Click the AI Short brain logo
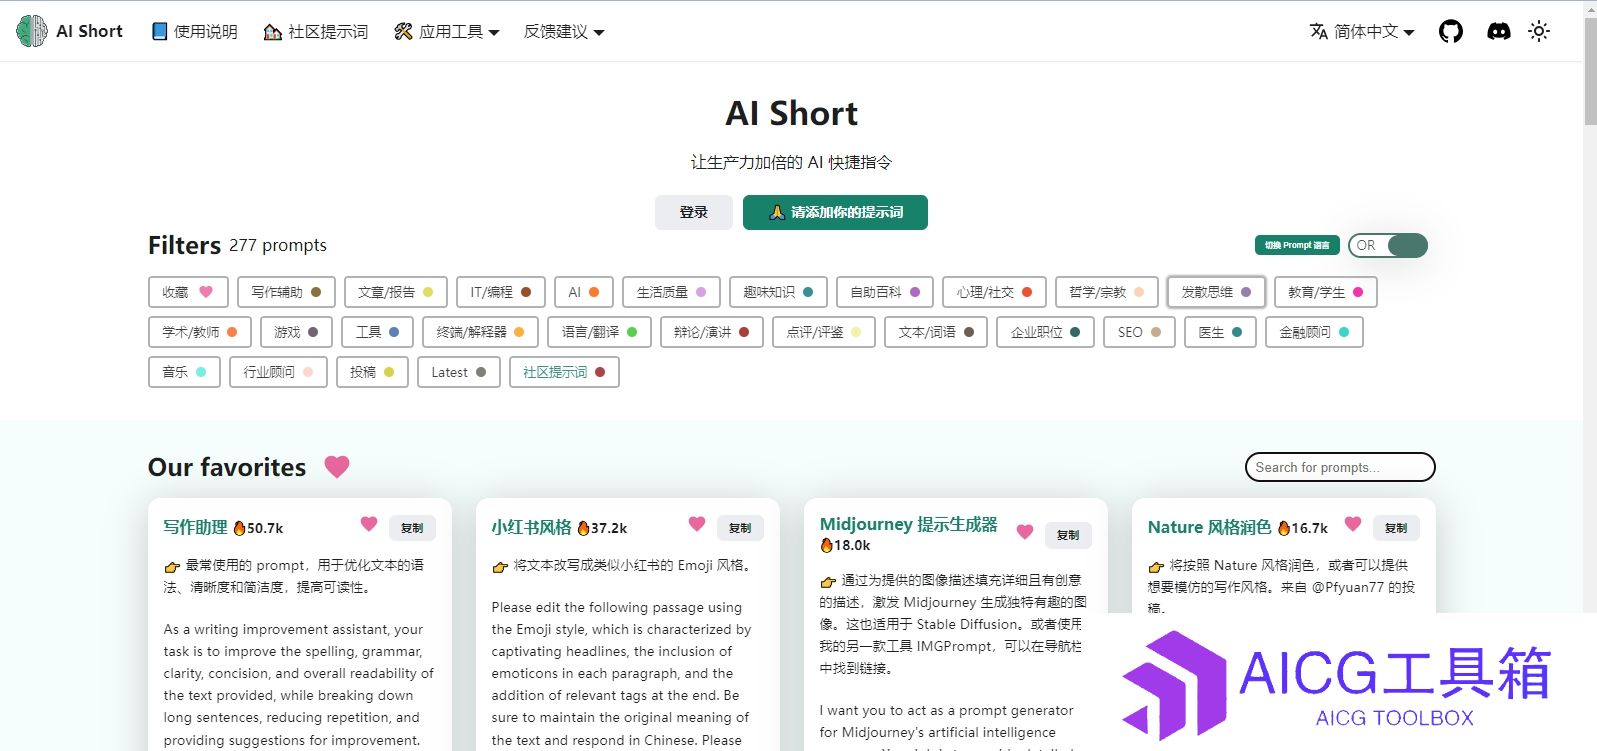Image resolution: width=1597 pixels, height=751 pixels. click(x=32, y=31)
